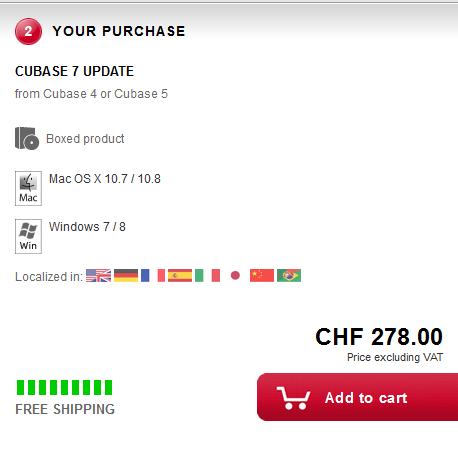Click the green free shipping bar
Viewport: 458px width, 469px height.
[64, 387]
